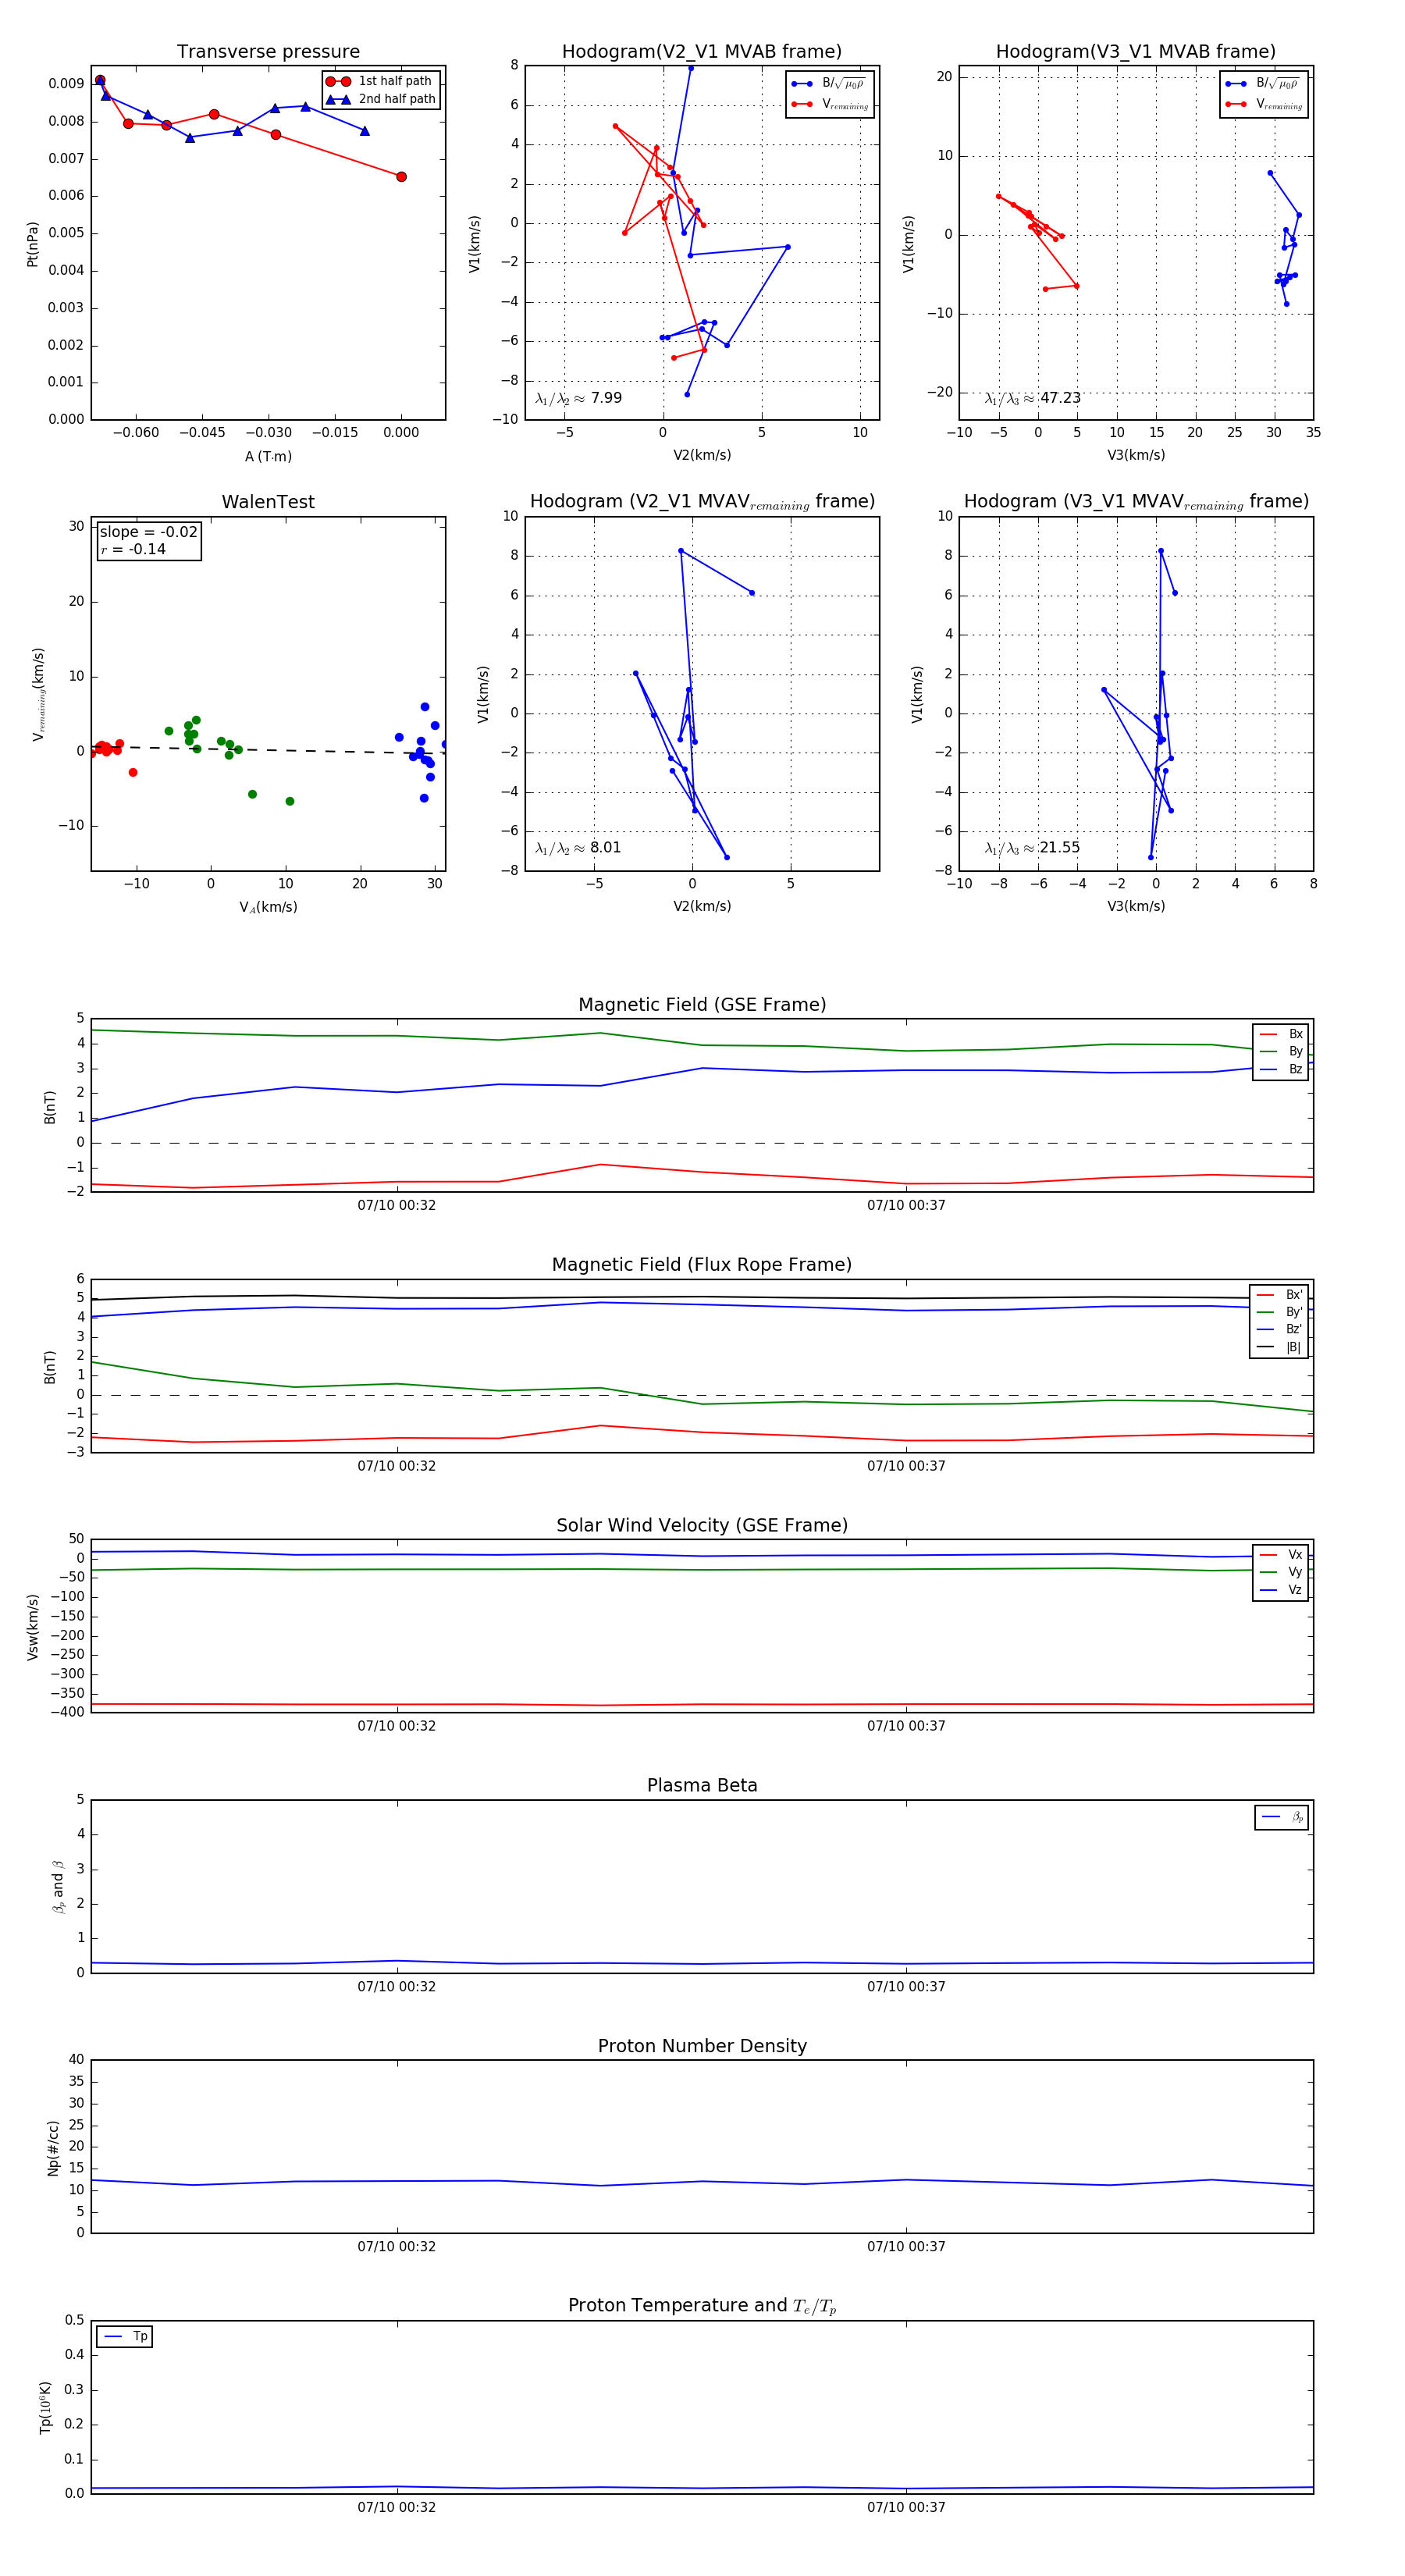
Task: Click the 'Plasma Beta' plot title
Action: 702,1786
